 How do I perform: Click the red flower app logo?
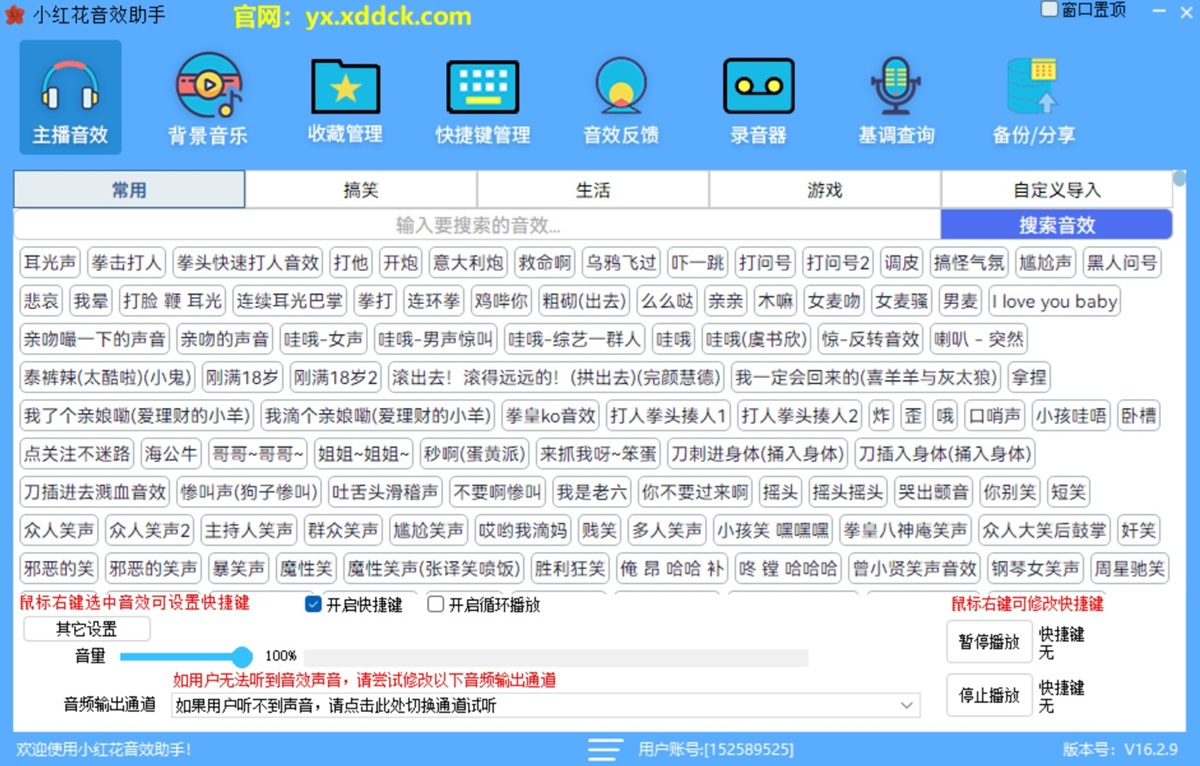(x=14, y=14)
